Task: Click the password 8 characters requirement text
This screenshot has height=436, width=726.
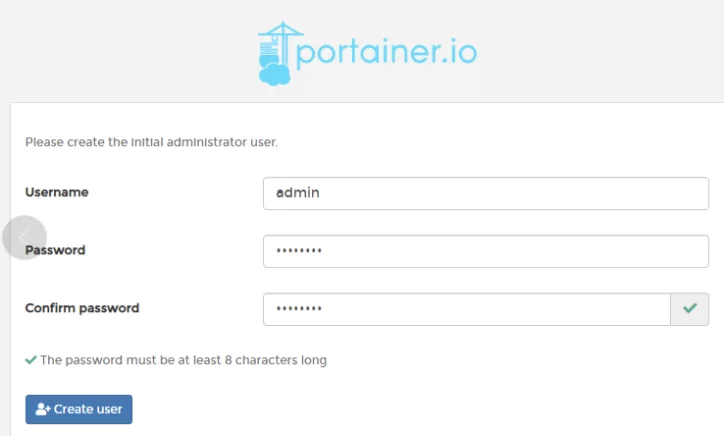Action: click(x=183, y=359)
